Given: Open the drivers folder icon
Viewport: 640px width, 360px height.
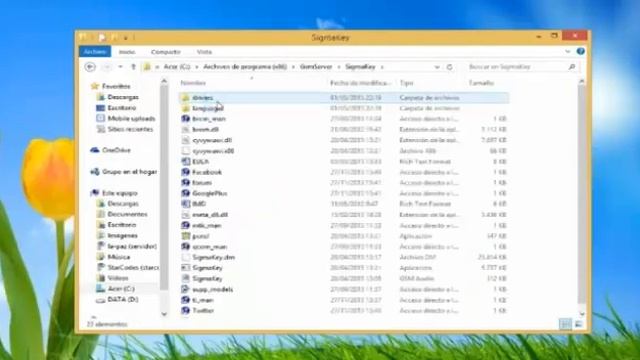Looking at the screenshot, I should click(x=185, y=98).
